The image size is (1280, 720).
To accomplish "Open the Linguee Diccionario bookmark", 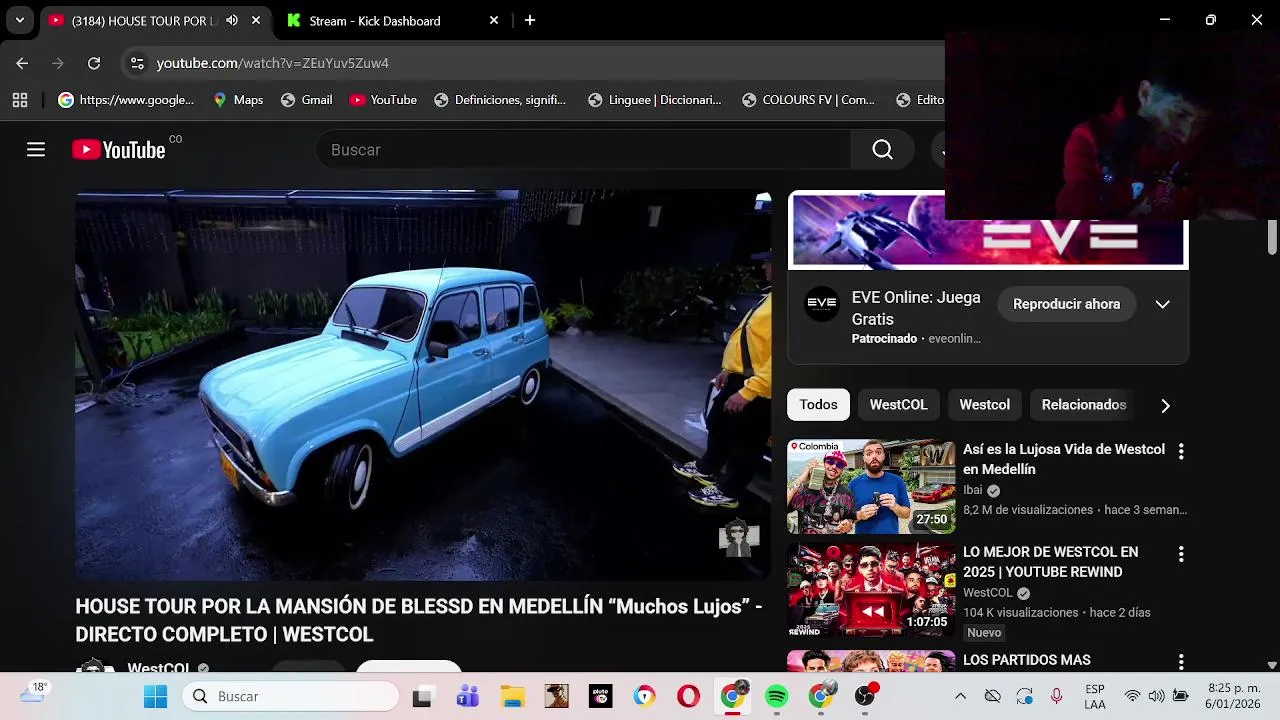I will (655, 100).
